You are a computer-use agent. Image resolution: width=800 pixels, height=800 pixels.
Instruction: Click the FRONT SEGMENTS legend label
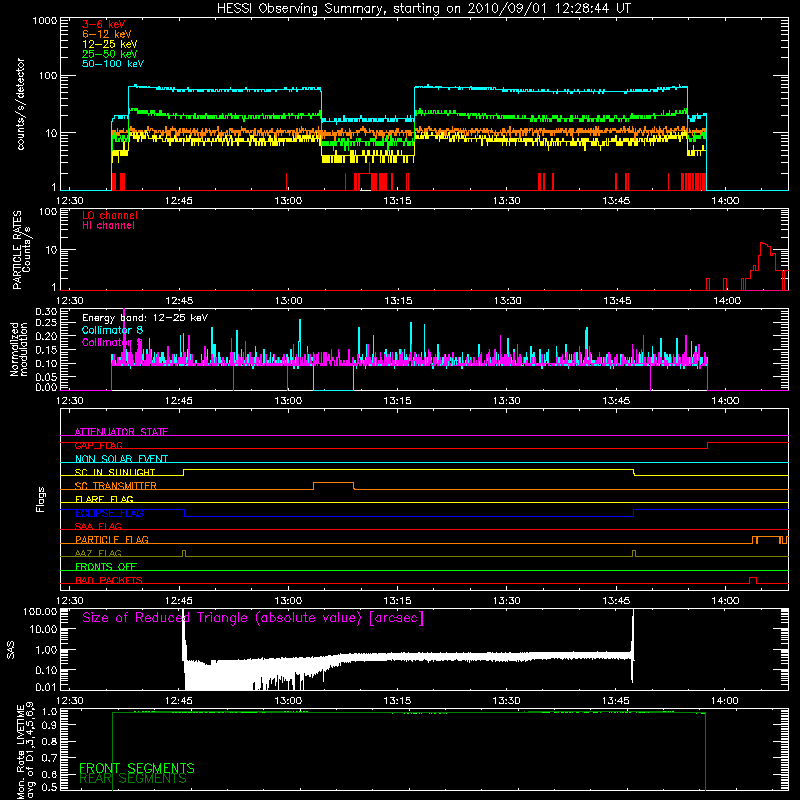point(137,768)
